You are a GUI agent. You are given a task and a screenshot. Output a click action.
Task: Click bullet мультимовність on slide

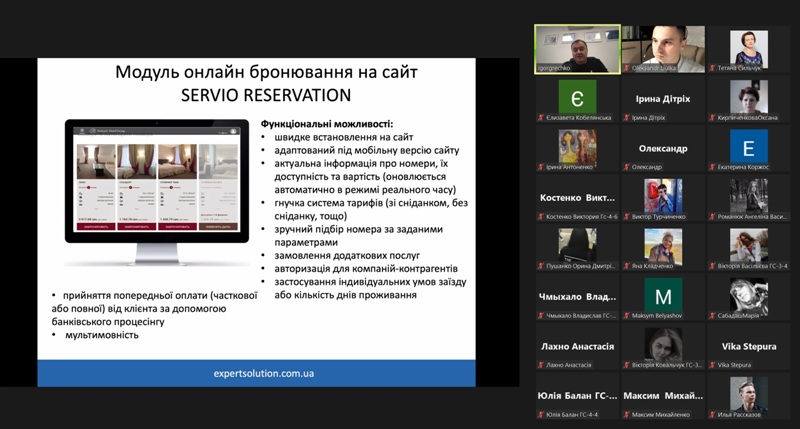[x=102, y=335]
